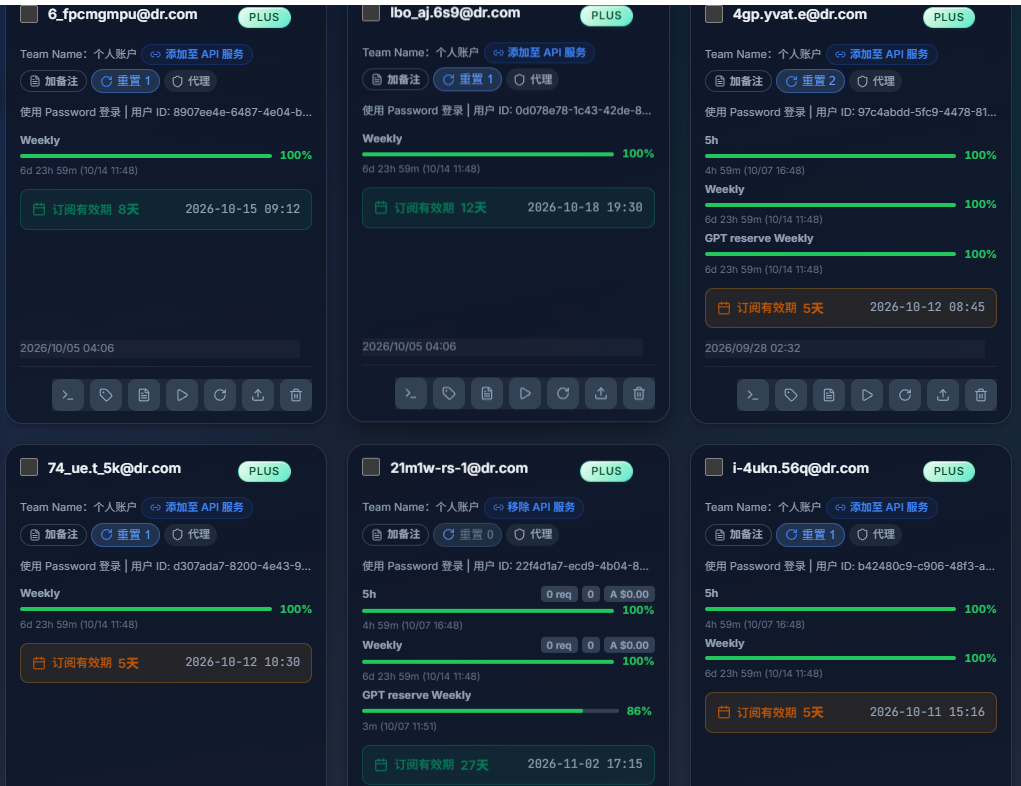The image size is (1021, 786).
Task: Click Weekly progress bar on 6_fpcmgmpu@dr.com card
Action: coord(146,156)
